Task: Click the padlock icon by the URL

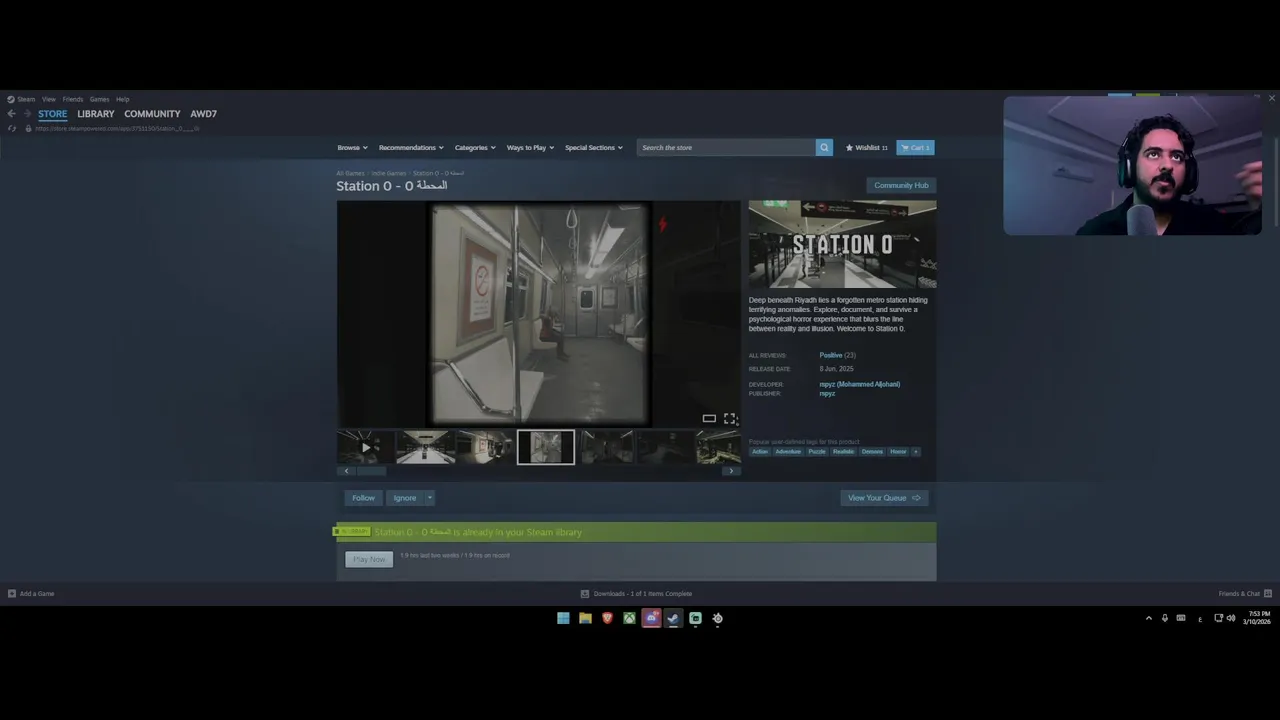Action: pyautogui.click(x=28, y=128)
